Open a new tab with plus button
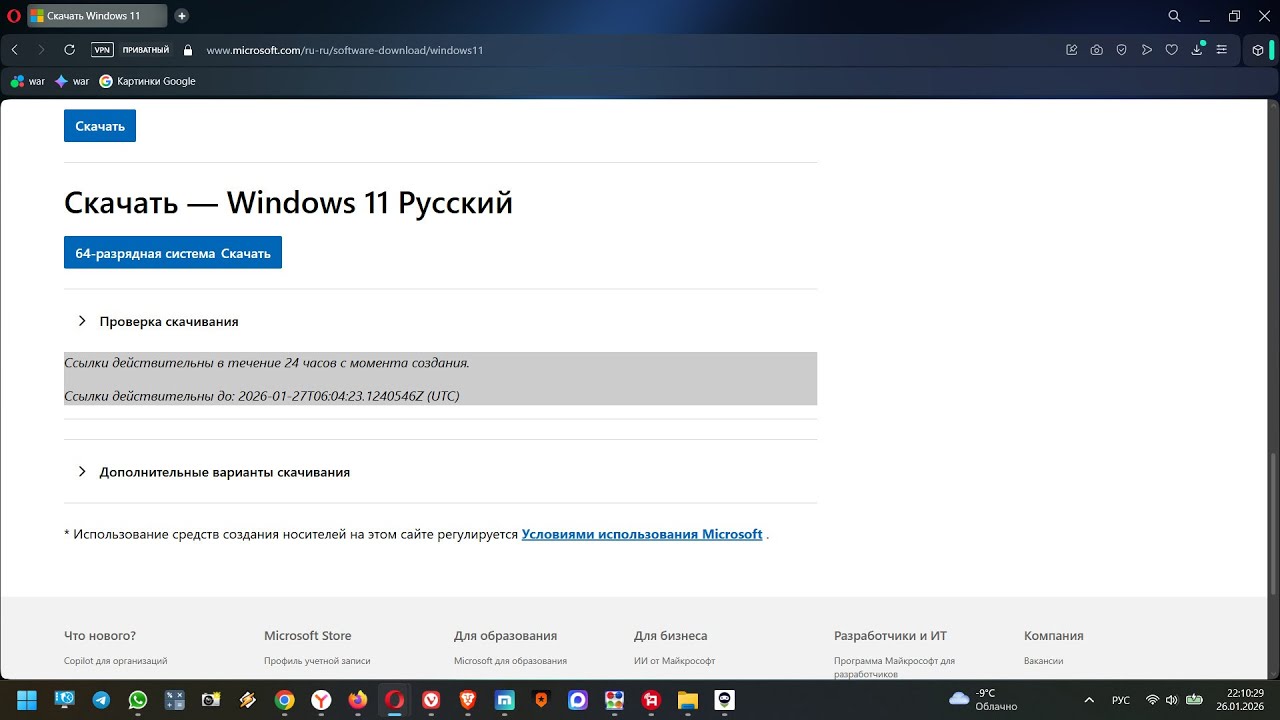Image resolution: width=1280 pixels, height=720 pixels. click(x=182, y=16)
